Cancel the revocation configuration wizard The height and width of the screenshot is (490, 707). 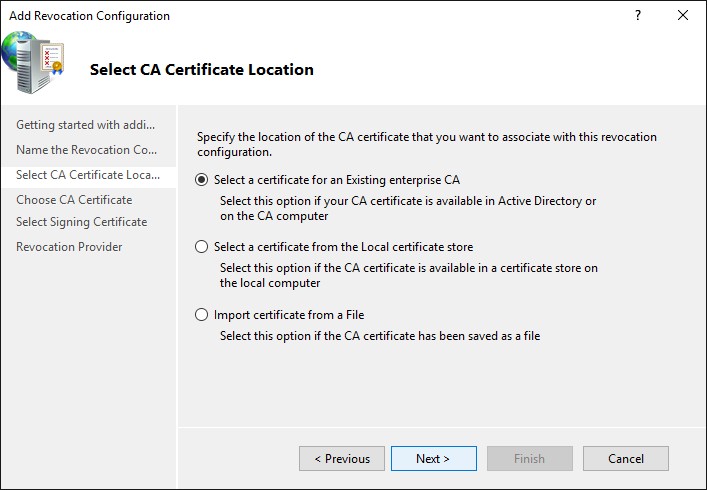(x=626, y=458)
